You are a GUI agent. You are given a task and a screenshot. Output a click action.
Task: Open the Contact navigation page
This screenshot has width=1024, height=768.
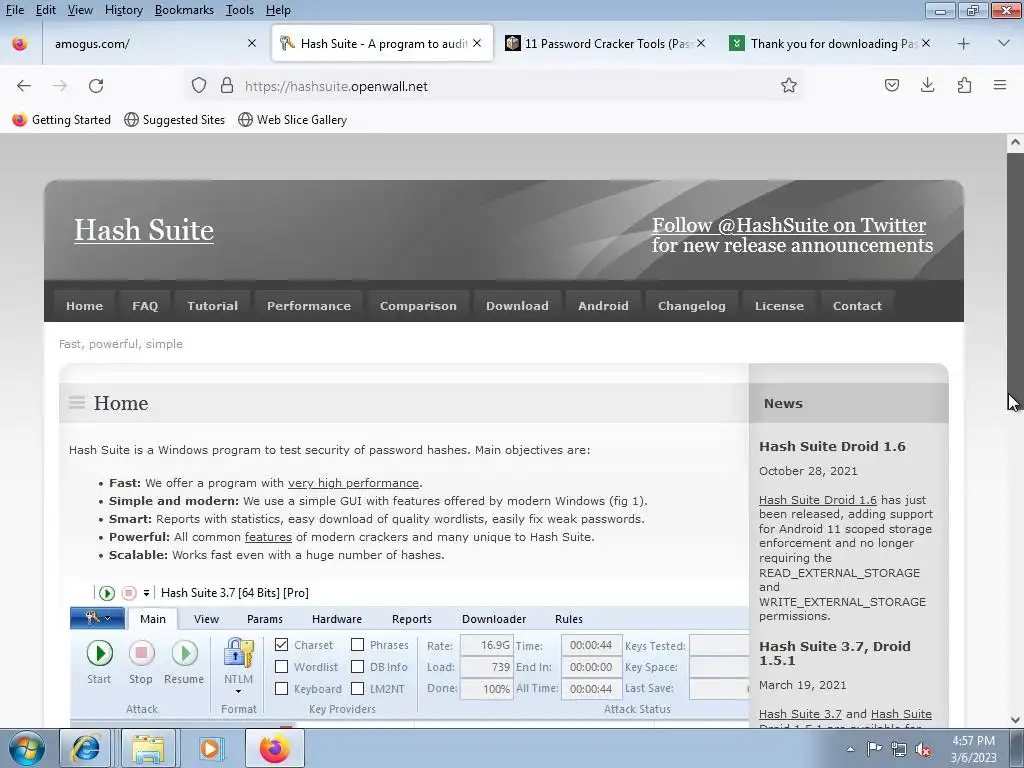click(857, 306)
